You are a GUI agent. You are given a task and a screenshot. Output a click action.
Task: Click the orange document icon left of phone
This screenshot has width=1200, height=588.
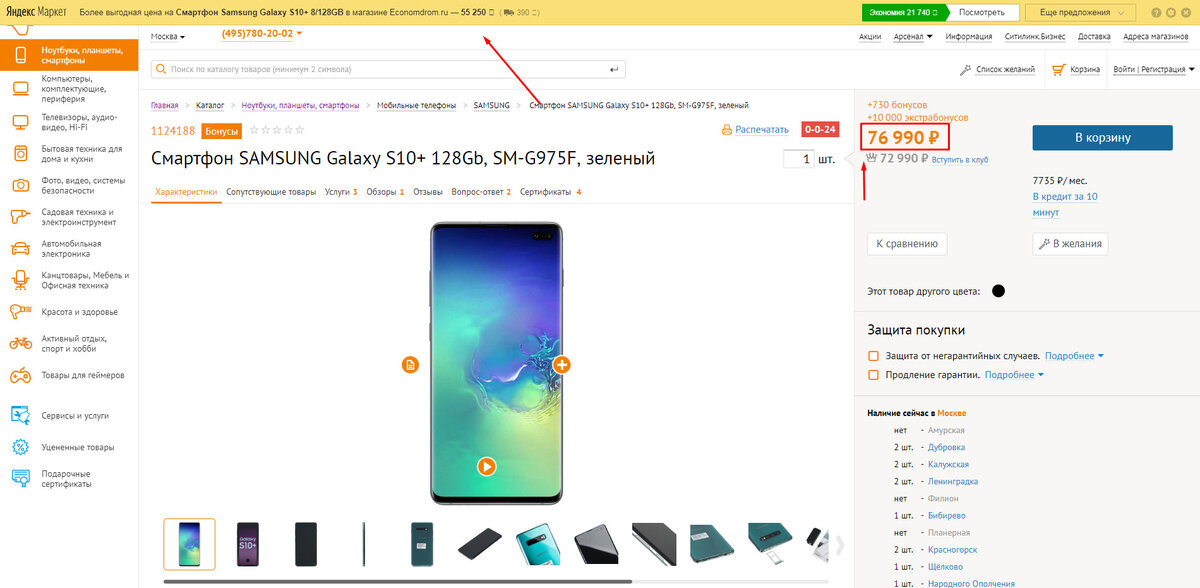(x=411, y=365)
